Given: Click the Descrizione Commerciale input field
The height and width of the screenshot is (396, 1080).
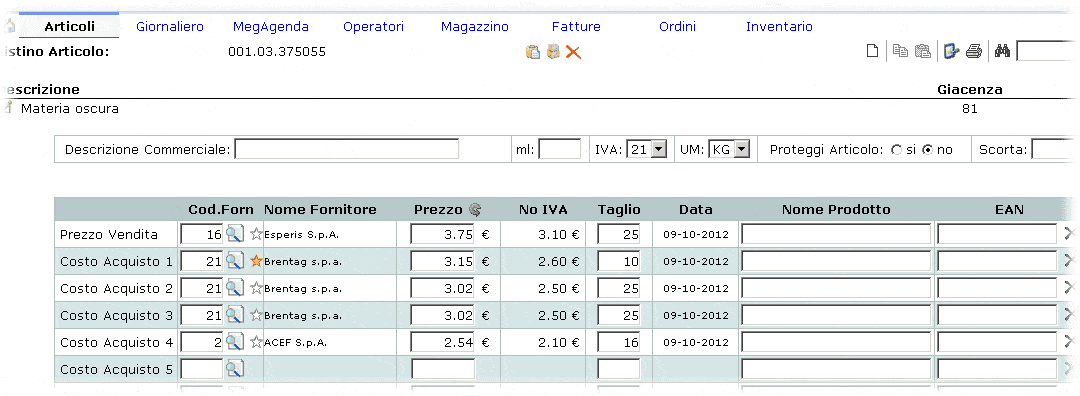Looking at the screenshot, I should 346,149.
